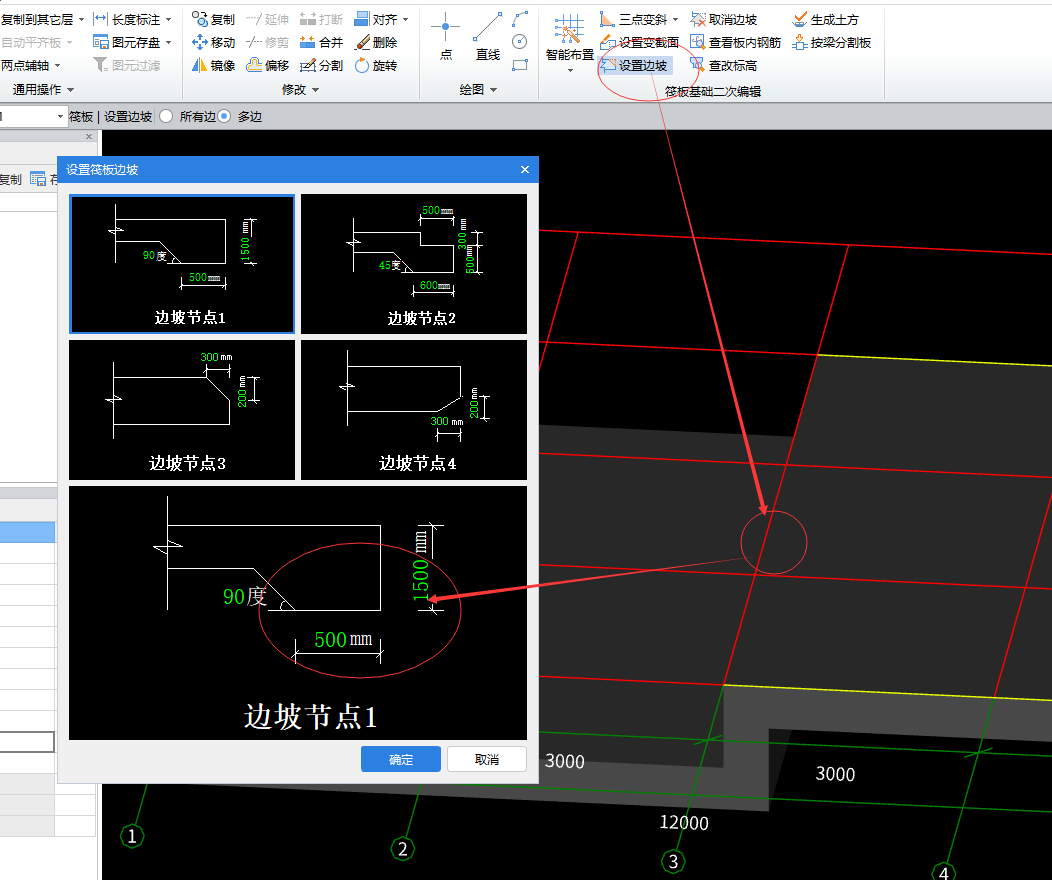Click axis marker 1 in the drawing
The width and height of the screenshot is (1052, 880).
pos(132,836)
